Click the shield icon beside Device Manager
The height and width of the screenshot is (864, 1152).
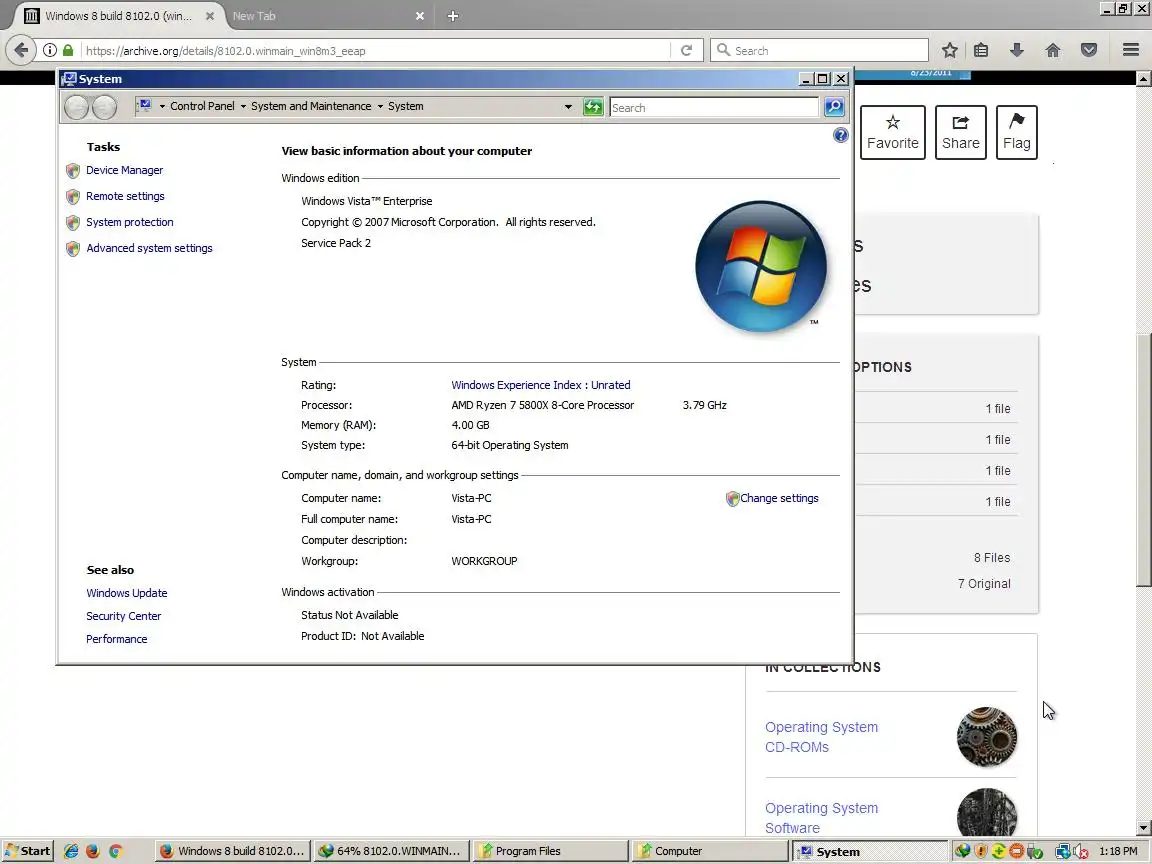(73, 170)
